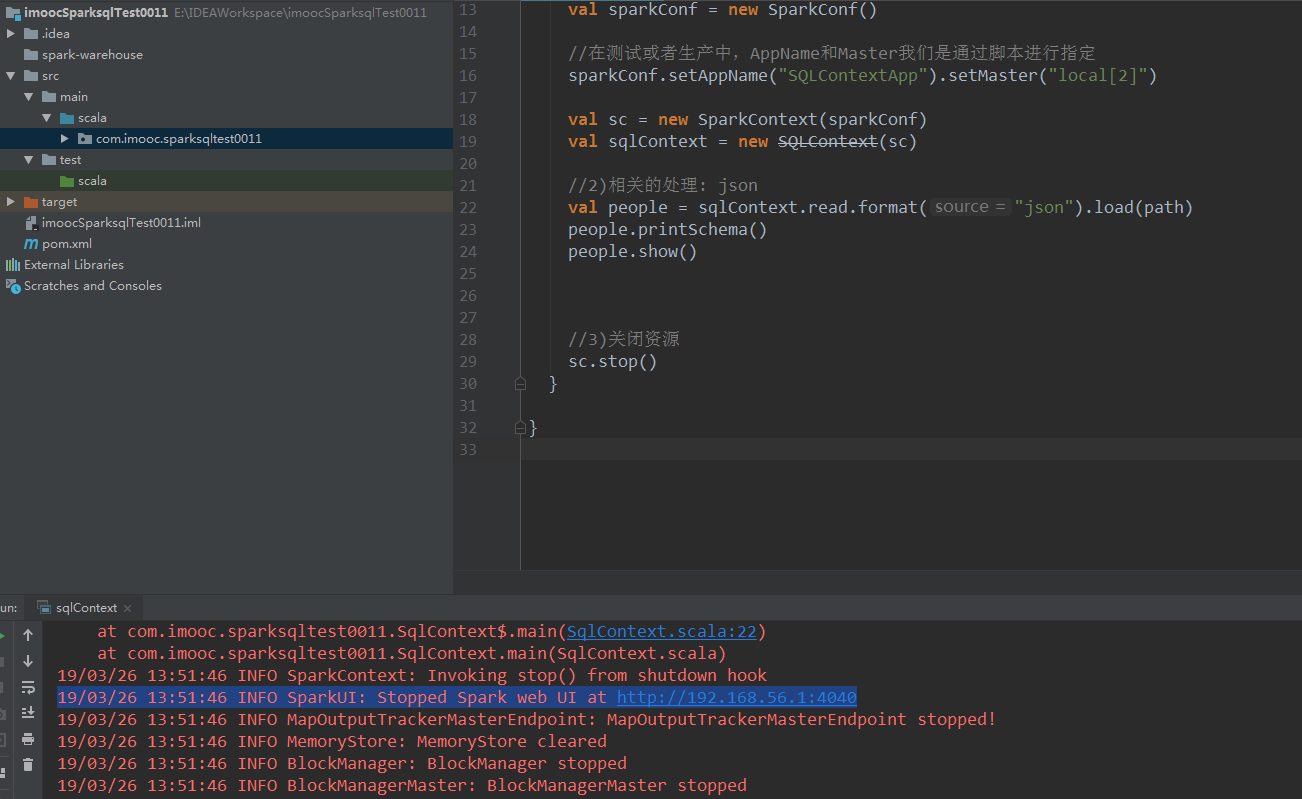Viewport: 1302px width, 799px height.
Task: Click the 'MapOutputTrackerMasterEndpoint stopped!' log line
Action: click(x=527, y=719)
